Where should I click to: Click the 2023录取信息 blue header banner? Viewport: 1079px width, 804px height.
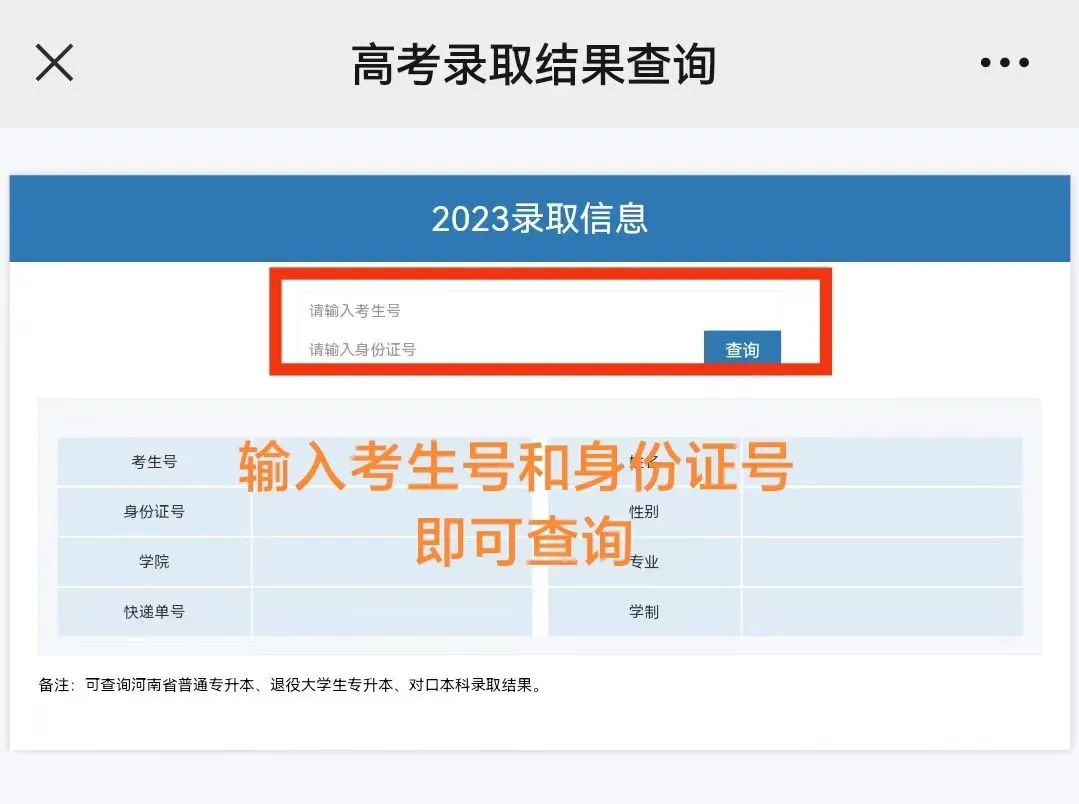(539, 219)
